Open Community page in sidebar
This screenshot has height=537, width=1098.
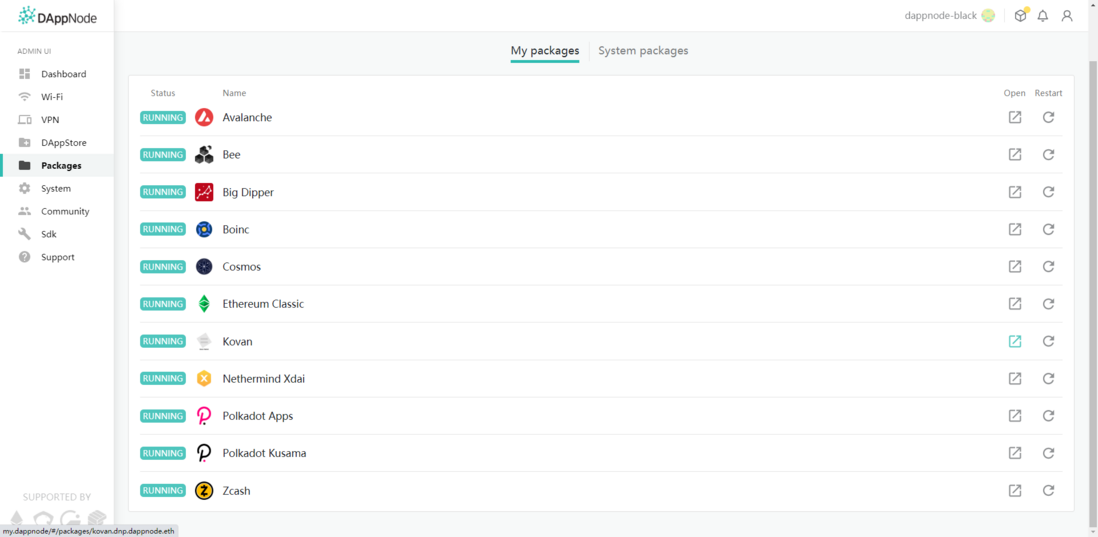point(57,211)
